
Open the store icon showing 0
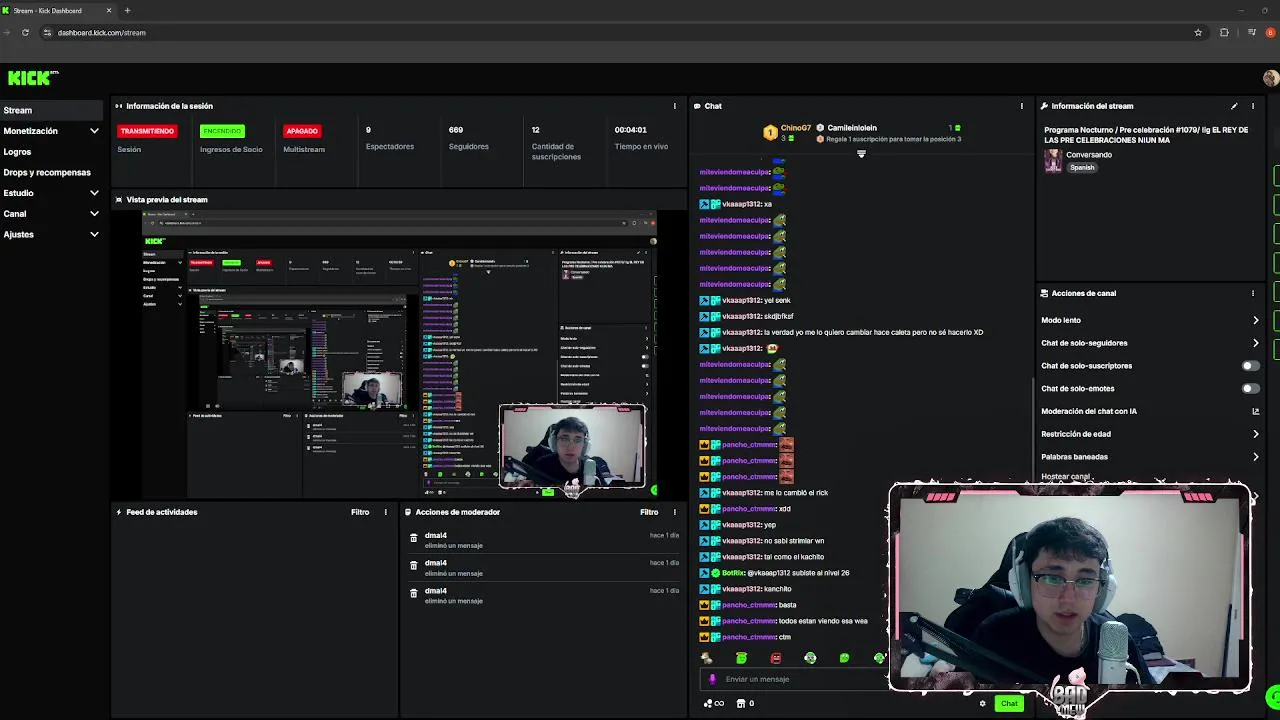click(x=745, y=703)
